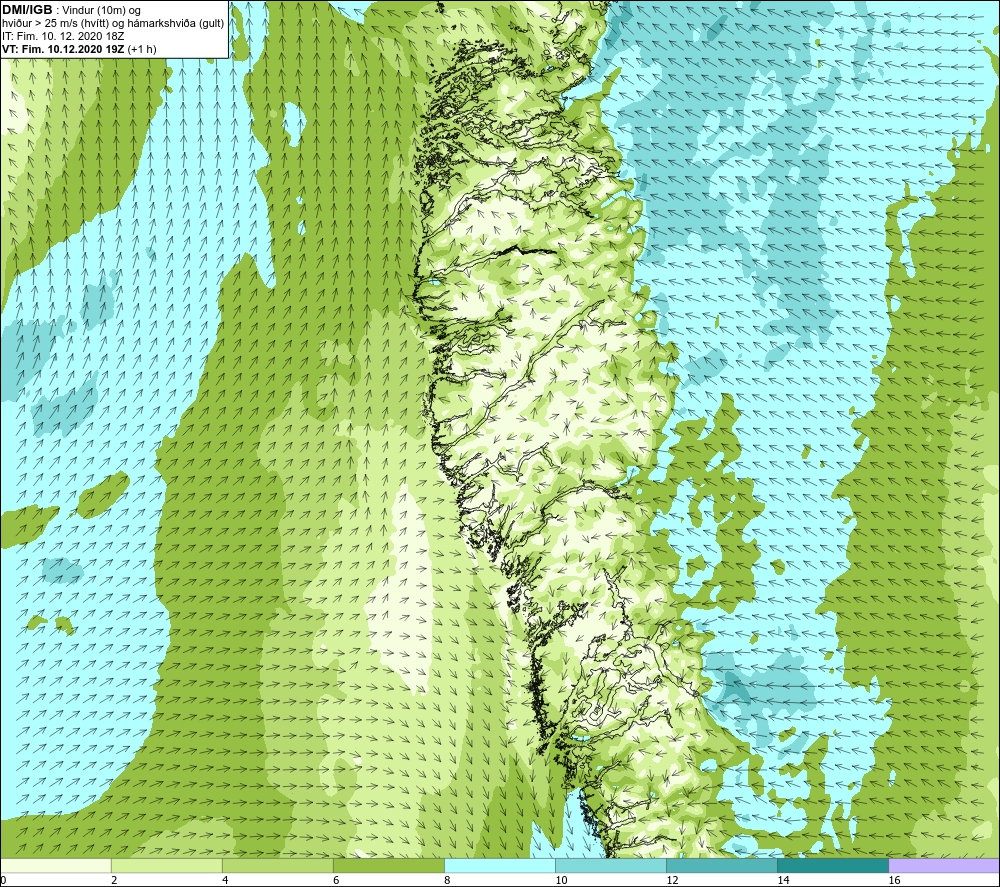The width and height of the screenshot is (1000, 887).
Task: Click the purple above-16 m/s legend swatch
Action: tap(944, 866)
